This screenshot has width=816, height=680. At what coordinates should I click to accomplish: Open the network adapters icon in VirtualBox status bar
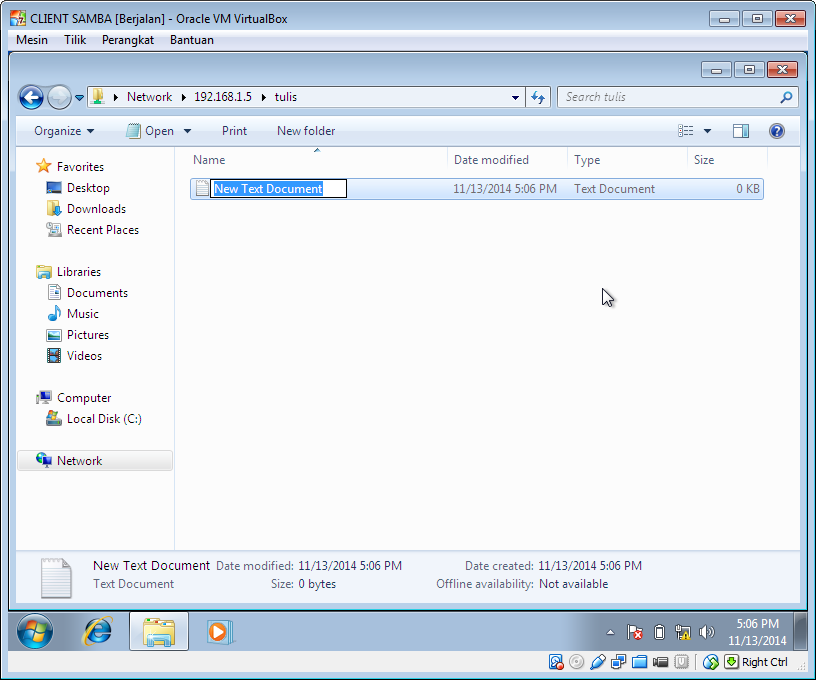619,662
